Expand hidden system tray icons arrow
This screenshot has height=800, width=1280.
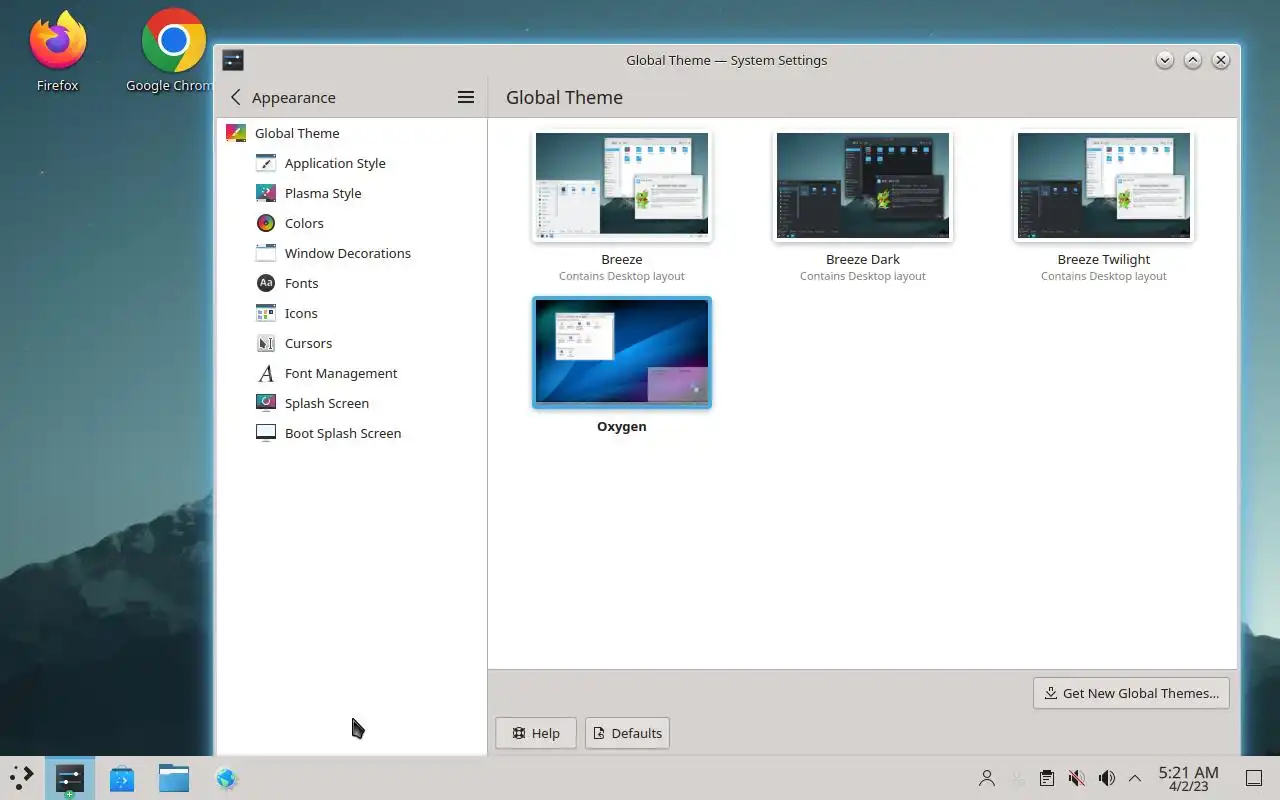(x=1135, y=778)
